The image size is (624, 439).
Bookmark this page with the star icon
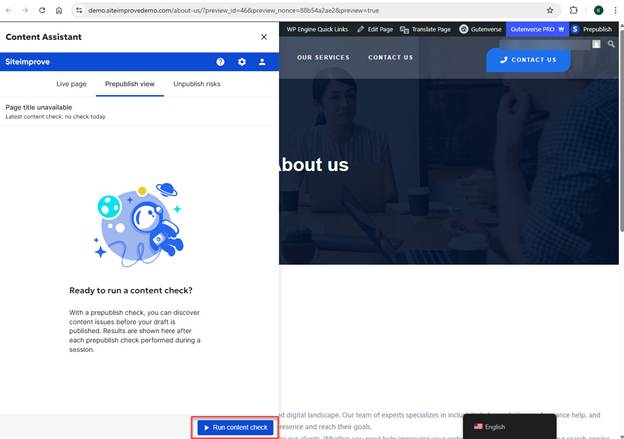(550, 10)
